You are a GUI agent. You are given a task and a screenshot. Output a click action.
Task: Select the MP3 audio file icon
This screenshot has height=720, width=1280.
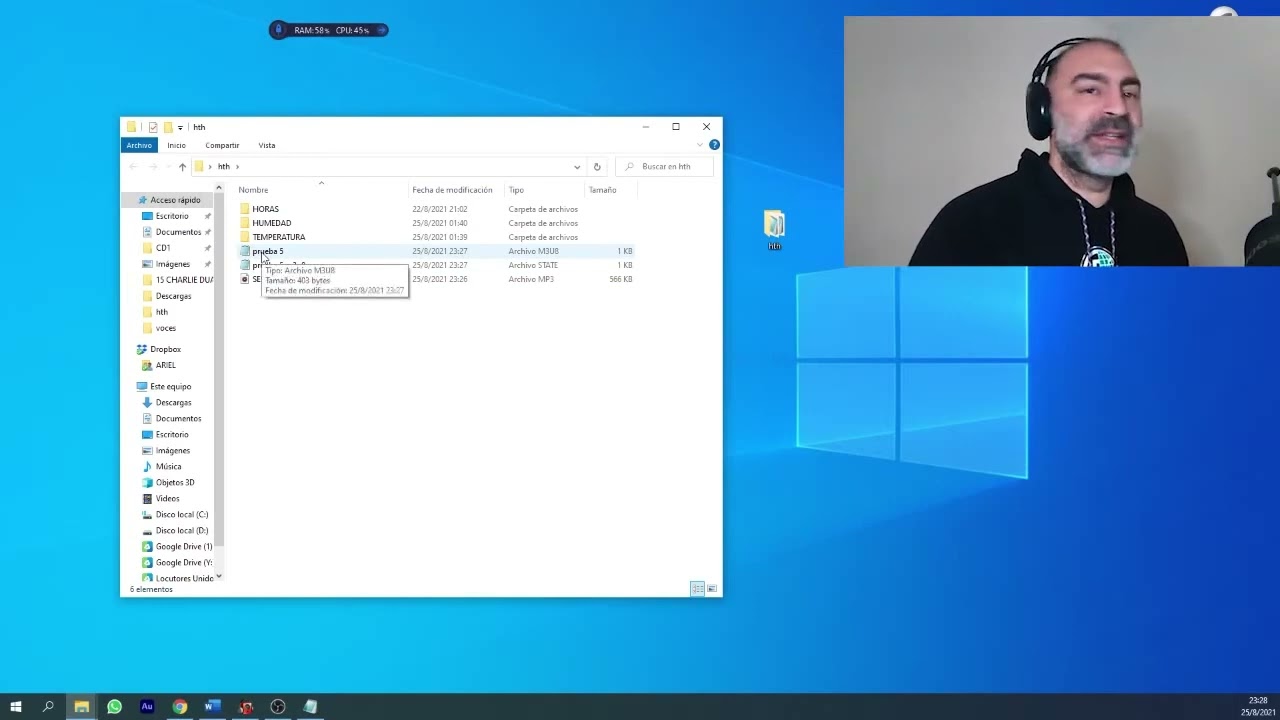(x=245, y=279)
